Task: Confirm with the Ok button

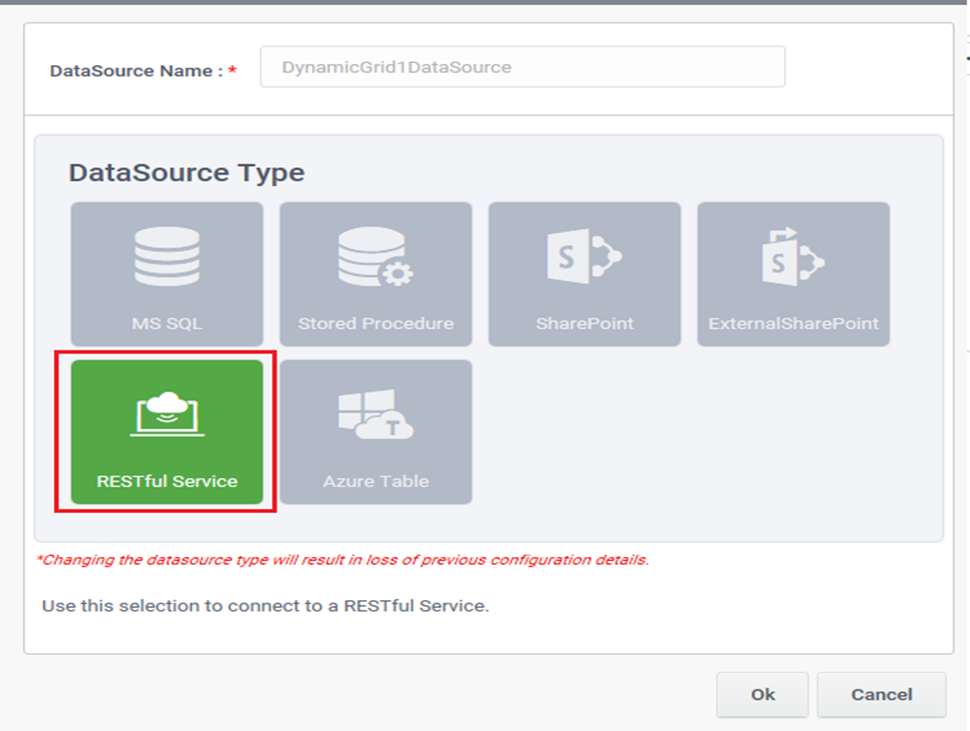Action: [762, 695]
